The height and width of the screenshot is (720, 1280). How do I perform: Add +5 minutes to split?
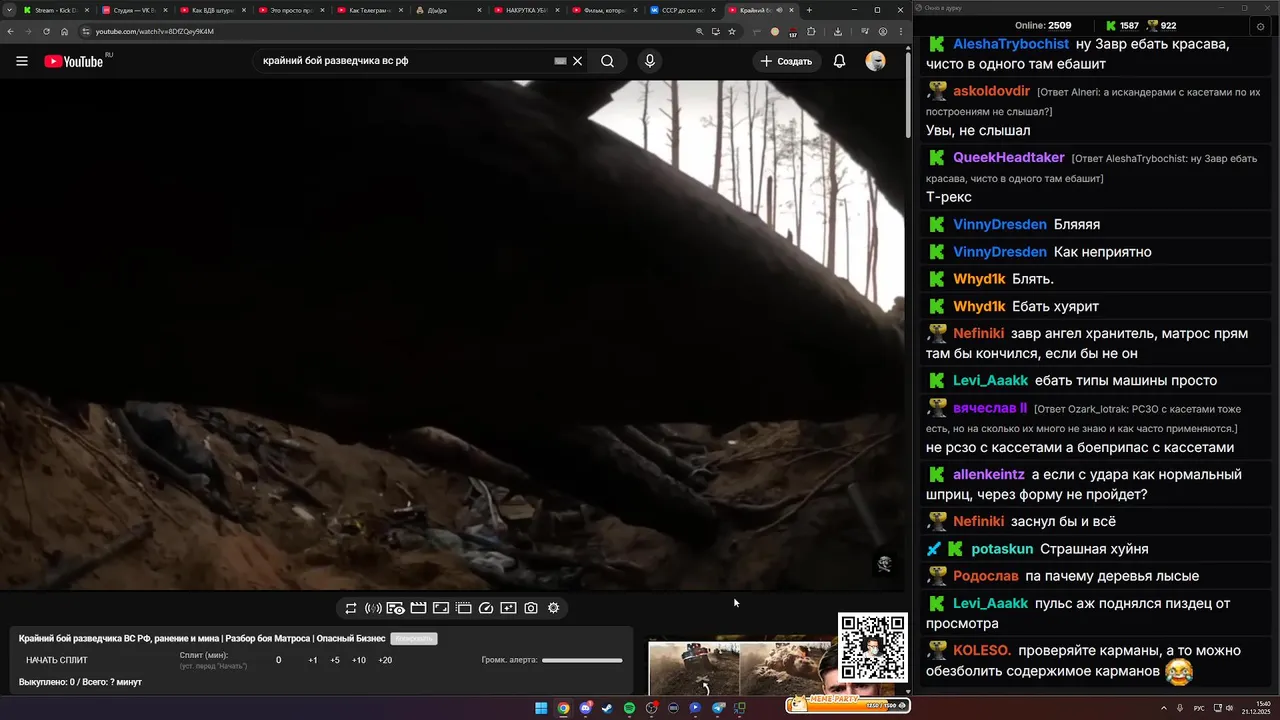(335, 660)
